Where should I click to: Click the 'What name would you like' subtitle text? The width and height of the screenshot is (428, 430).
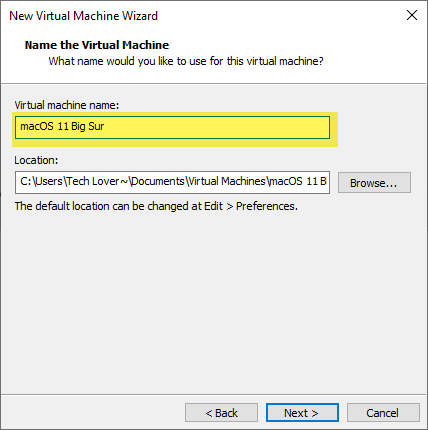186,61
